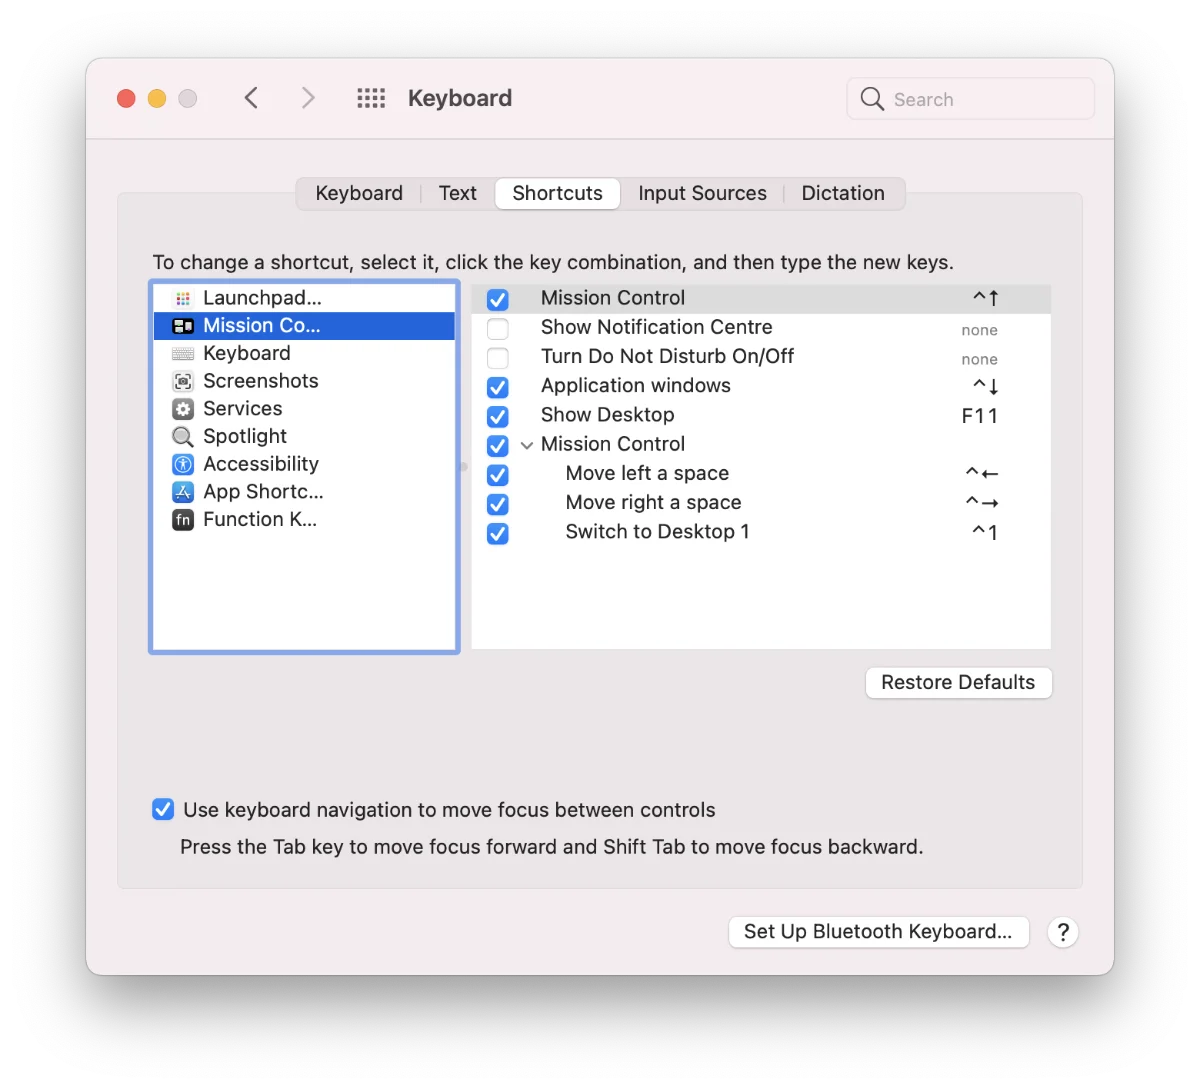Screen dimensions: 1200x1089
Task: Open help with the question mark button
Action: [1063, 932]
